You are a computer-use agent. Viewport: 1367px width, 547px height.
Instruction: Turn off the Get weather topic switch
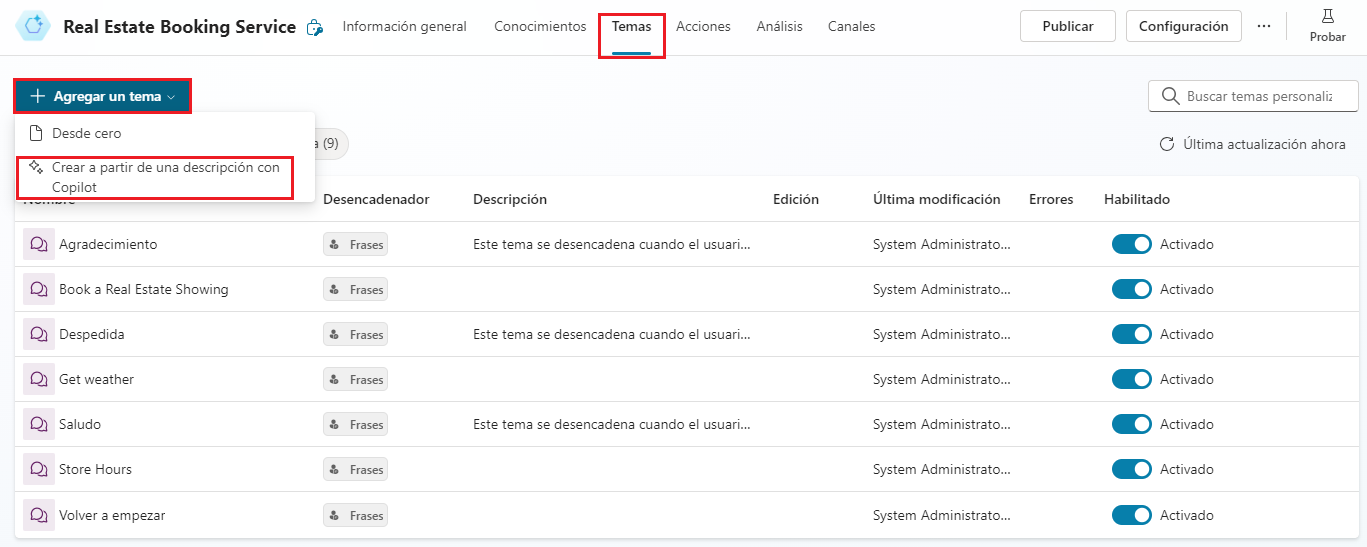[1132, 379]
